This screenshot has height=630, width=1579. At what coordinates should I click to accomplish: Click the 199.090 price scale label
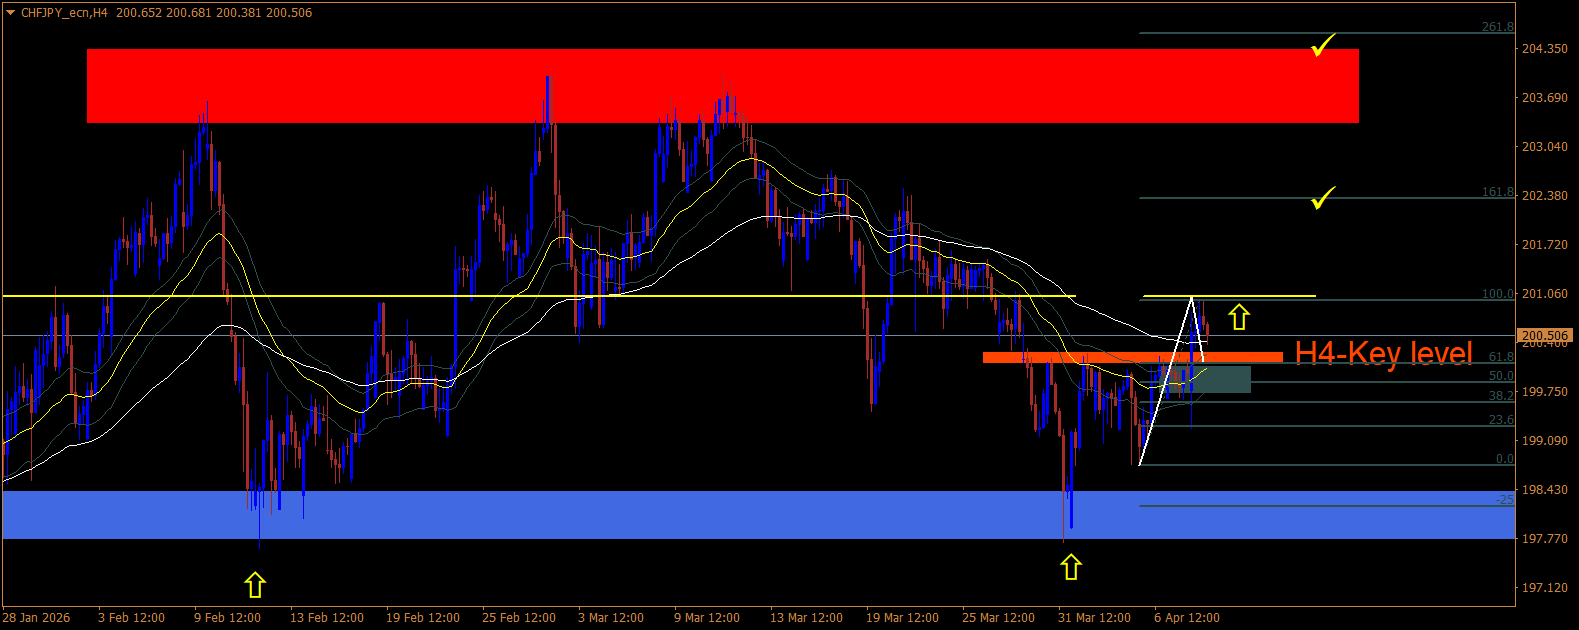coord(1545,440)
